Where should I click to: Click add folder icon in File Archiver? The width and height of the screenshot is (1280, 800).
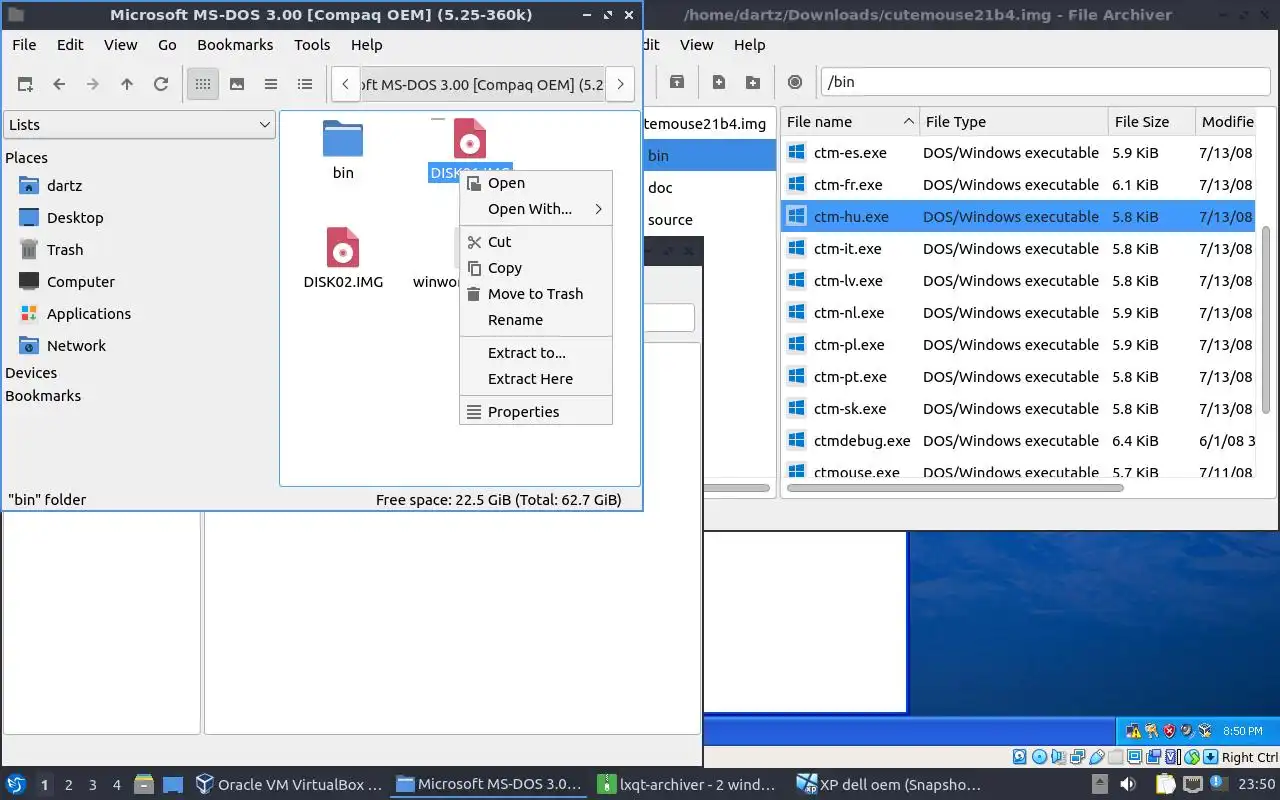pyautogui.click(x=753, y=82)
